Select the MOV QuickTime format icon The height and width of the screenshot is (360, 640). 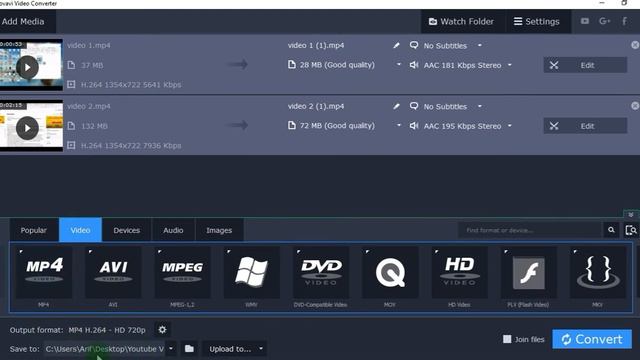(x=390, y=273)
